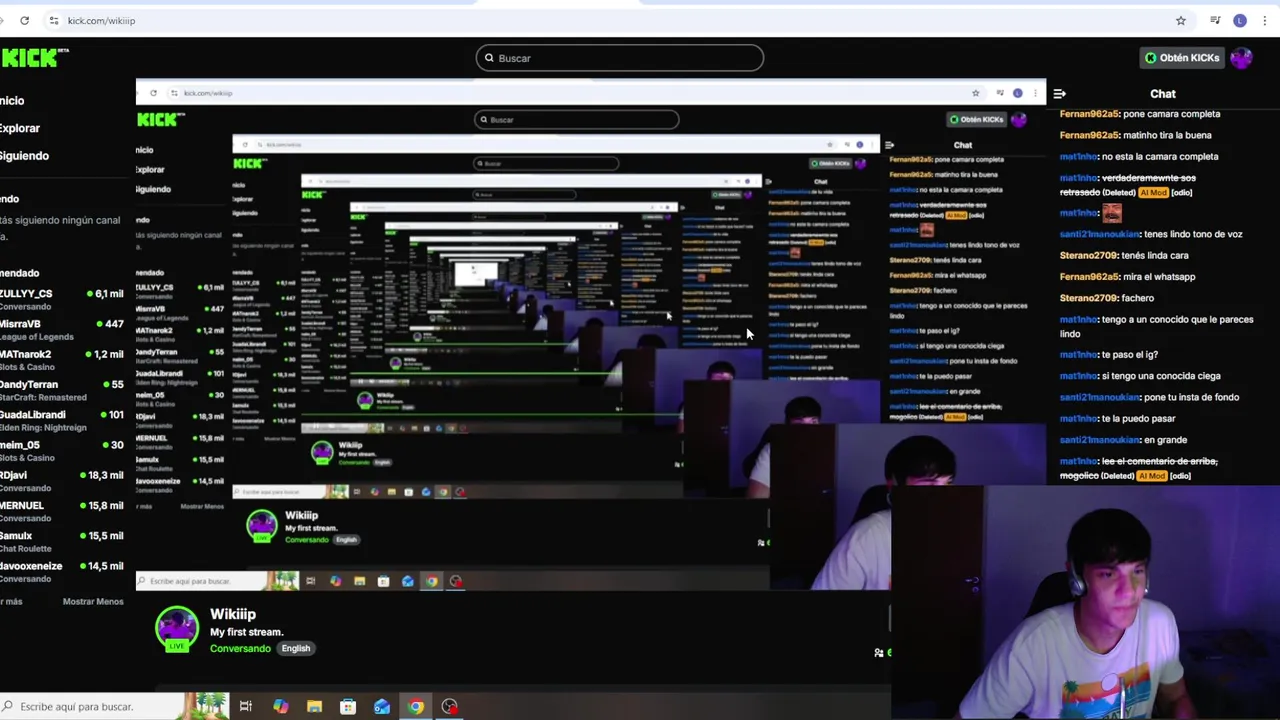This screenshot has height=720, width=1280.
Task: Click [odio] tag on 'mogolico' message
Action: pyautogui.click(x=1182, y=476)
